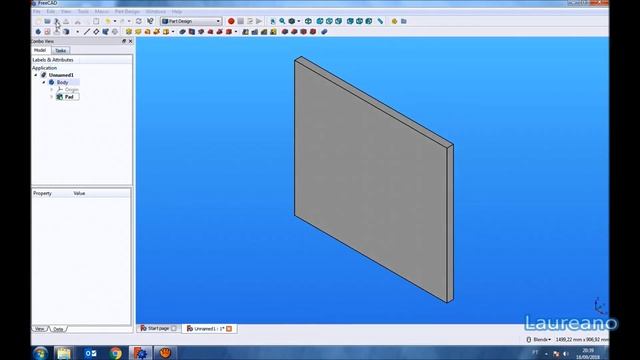Click the Boolean operation icon
This screenshot has height=360, width=640.
click(324, 32)
